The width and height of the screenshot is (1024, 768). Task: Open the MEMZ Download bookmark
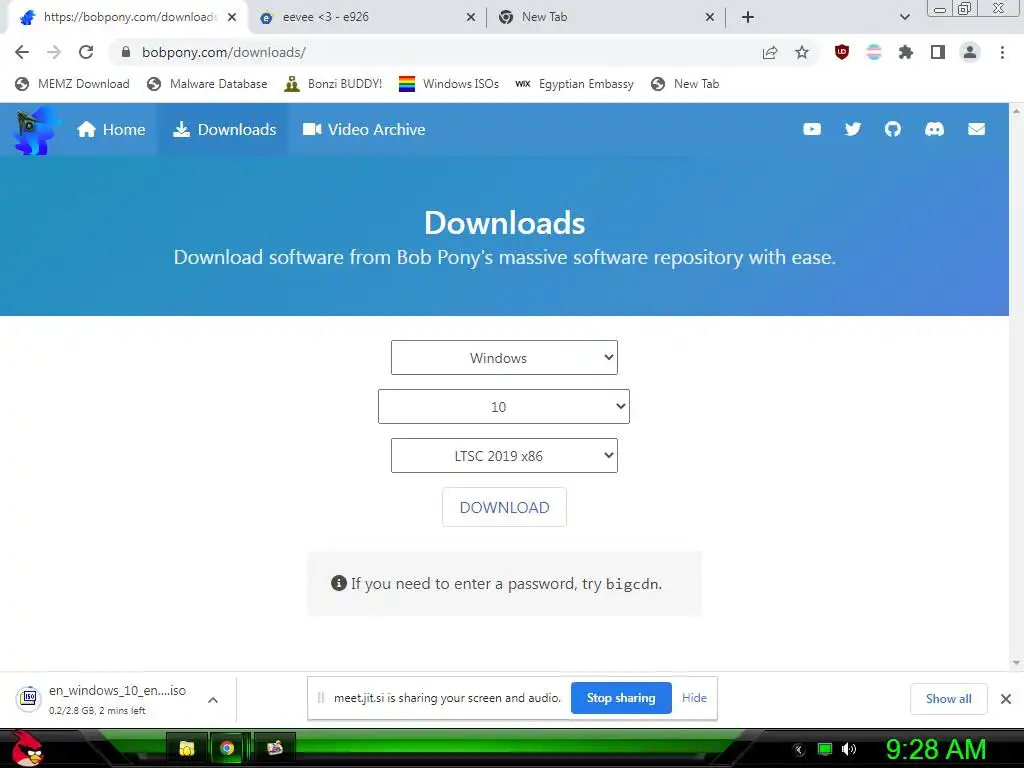(72, 84)
